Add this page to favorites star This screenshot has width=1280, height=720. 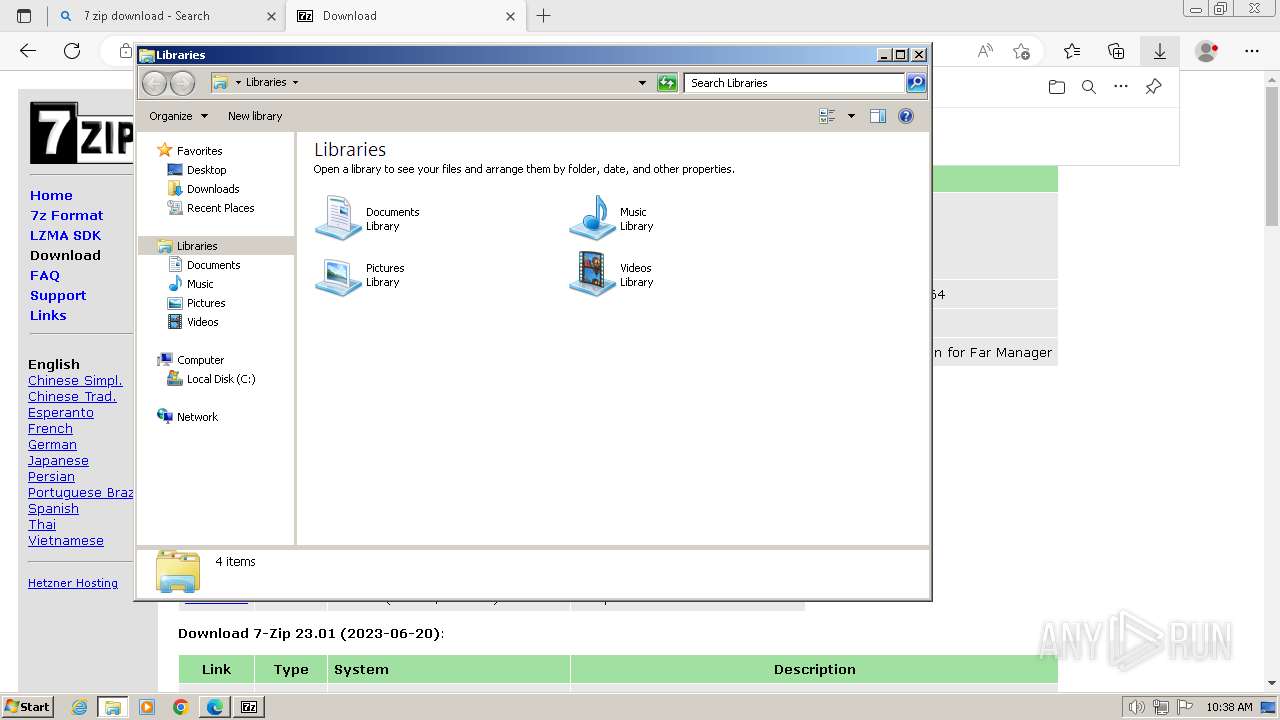[x=1021, y=51]
